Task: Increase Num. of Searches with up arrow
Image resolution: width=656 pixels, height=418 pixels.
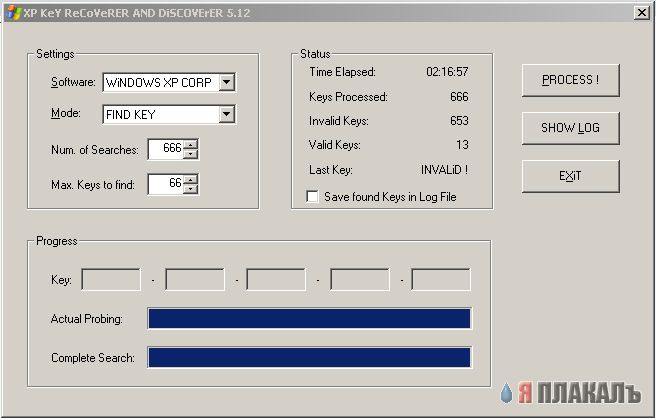Action: (x=190, y=145)
